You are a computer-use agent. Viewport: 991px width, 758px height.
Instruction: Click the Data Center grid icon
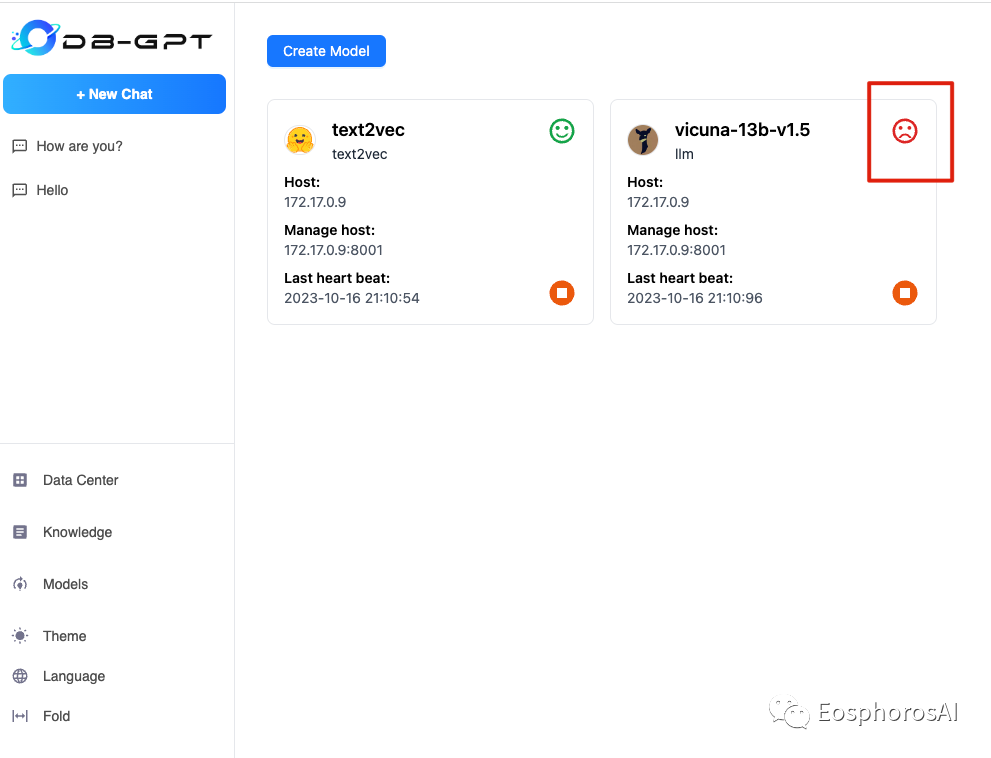click(x=20, y=480)
